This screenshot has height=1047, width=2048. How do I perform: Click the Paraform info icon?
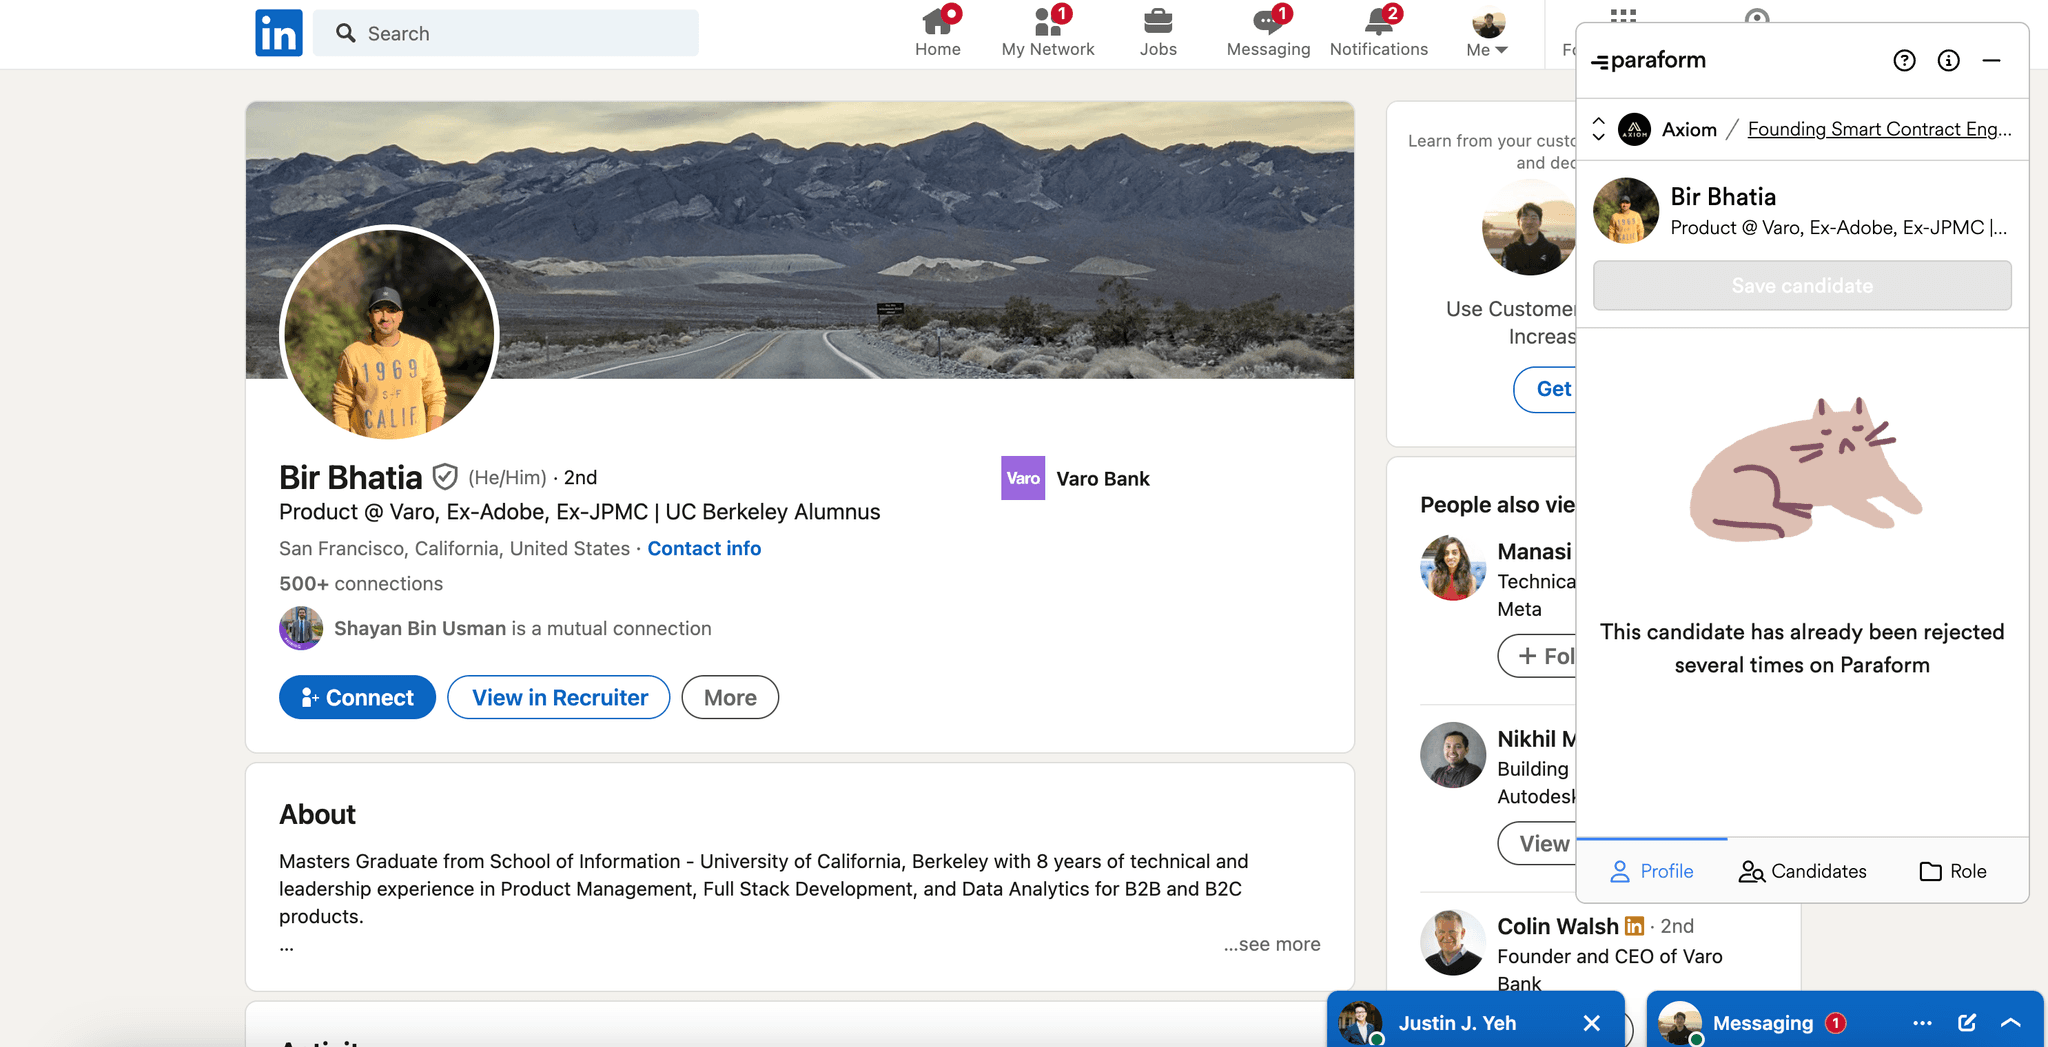1947,60
